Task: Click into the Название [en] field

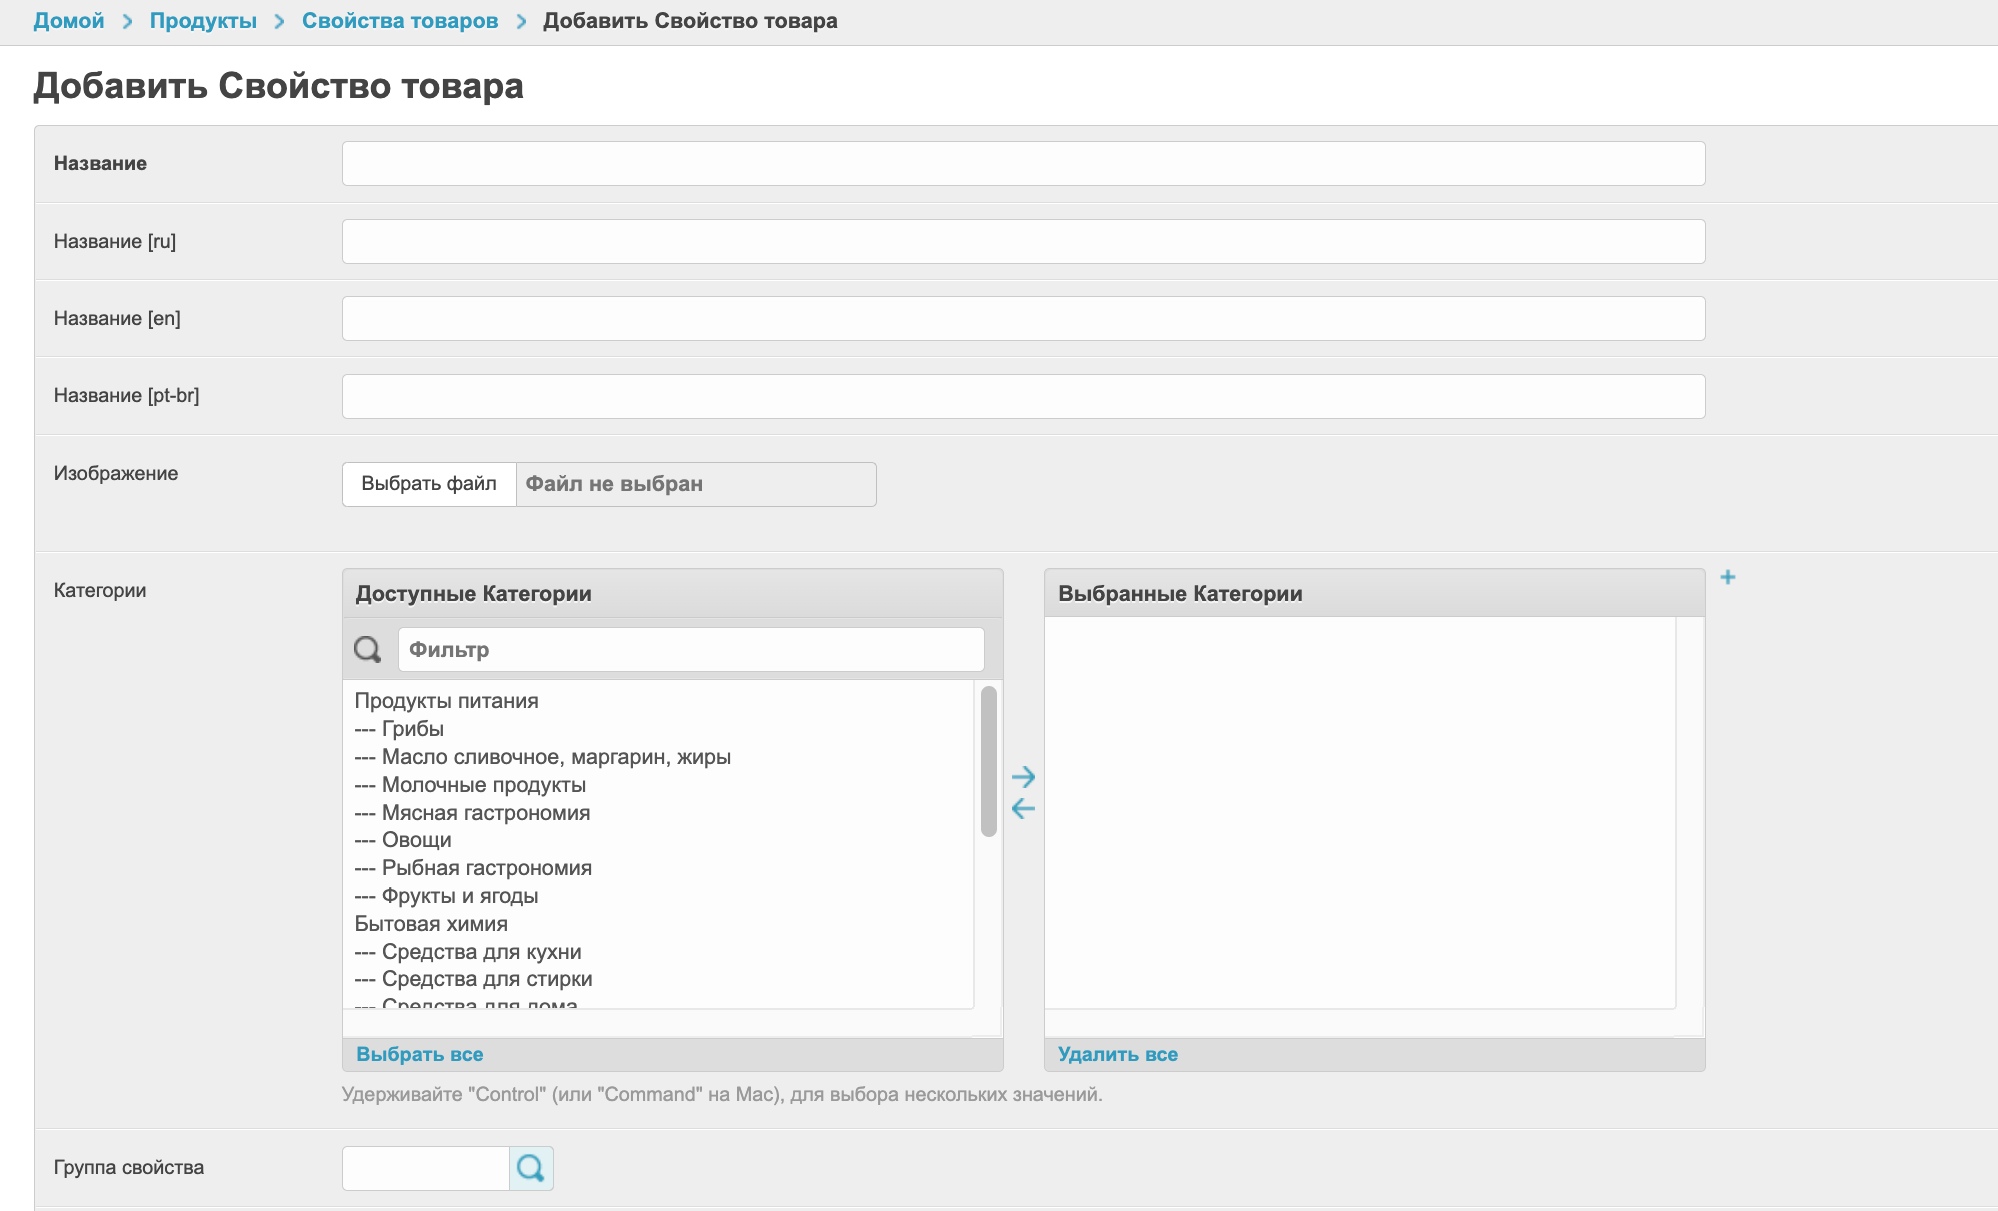Action: [1023, 318]
